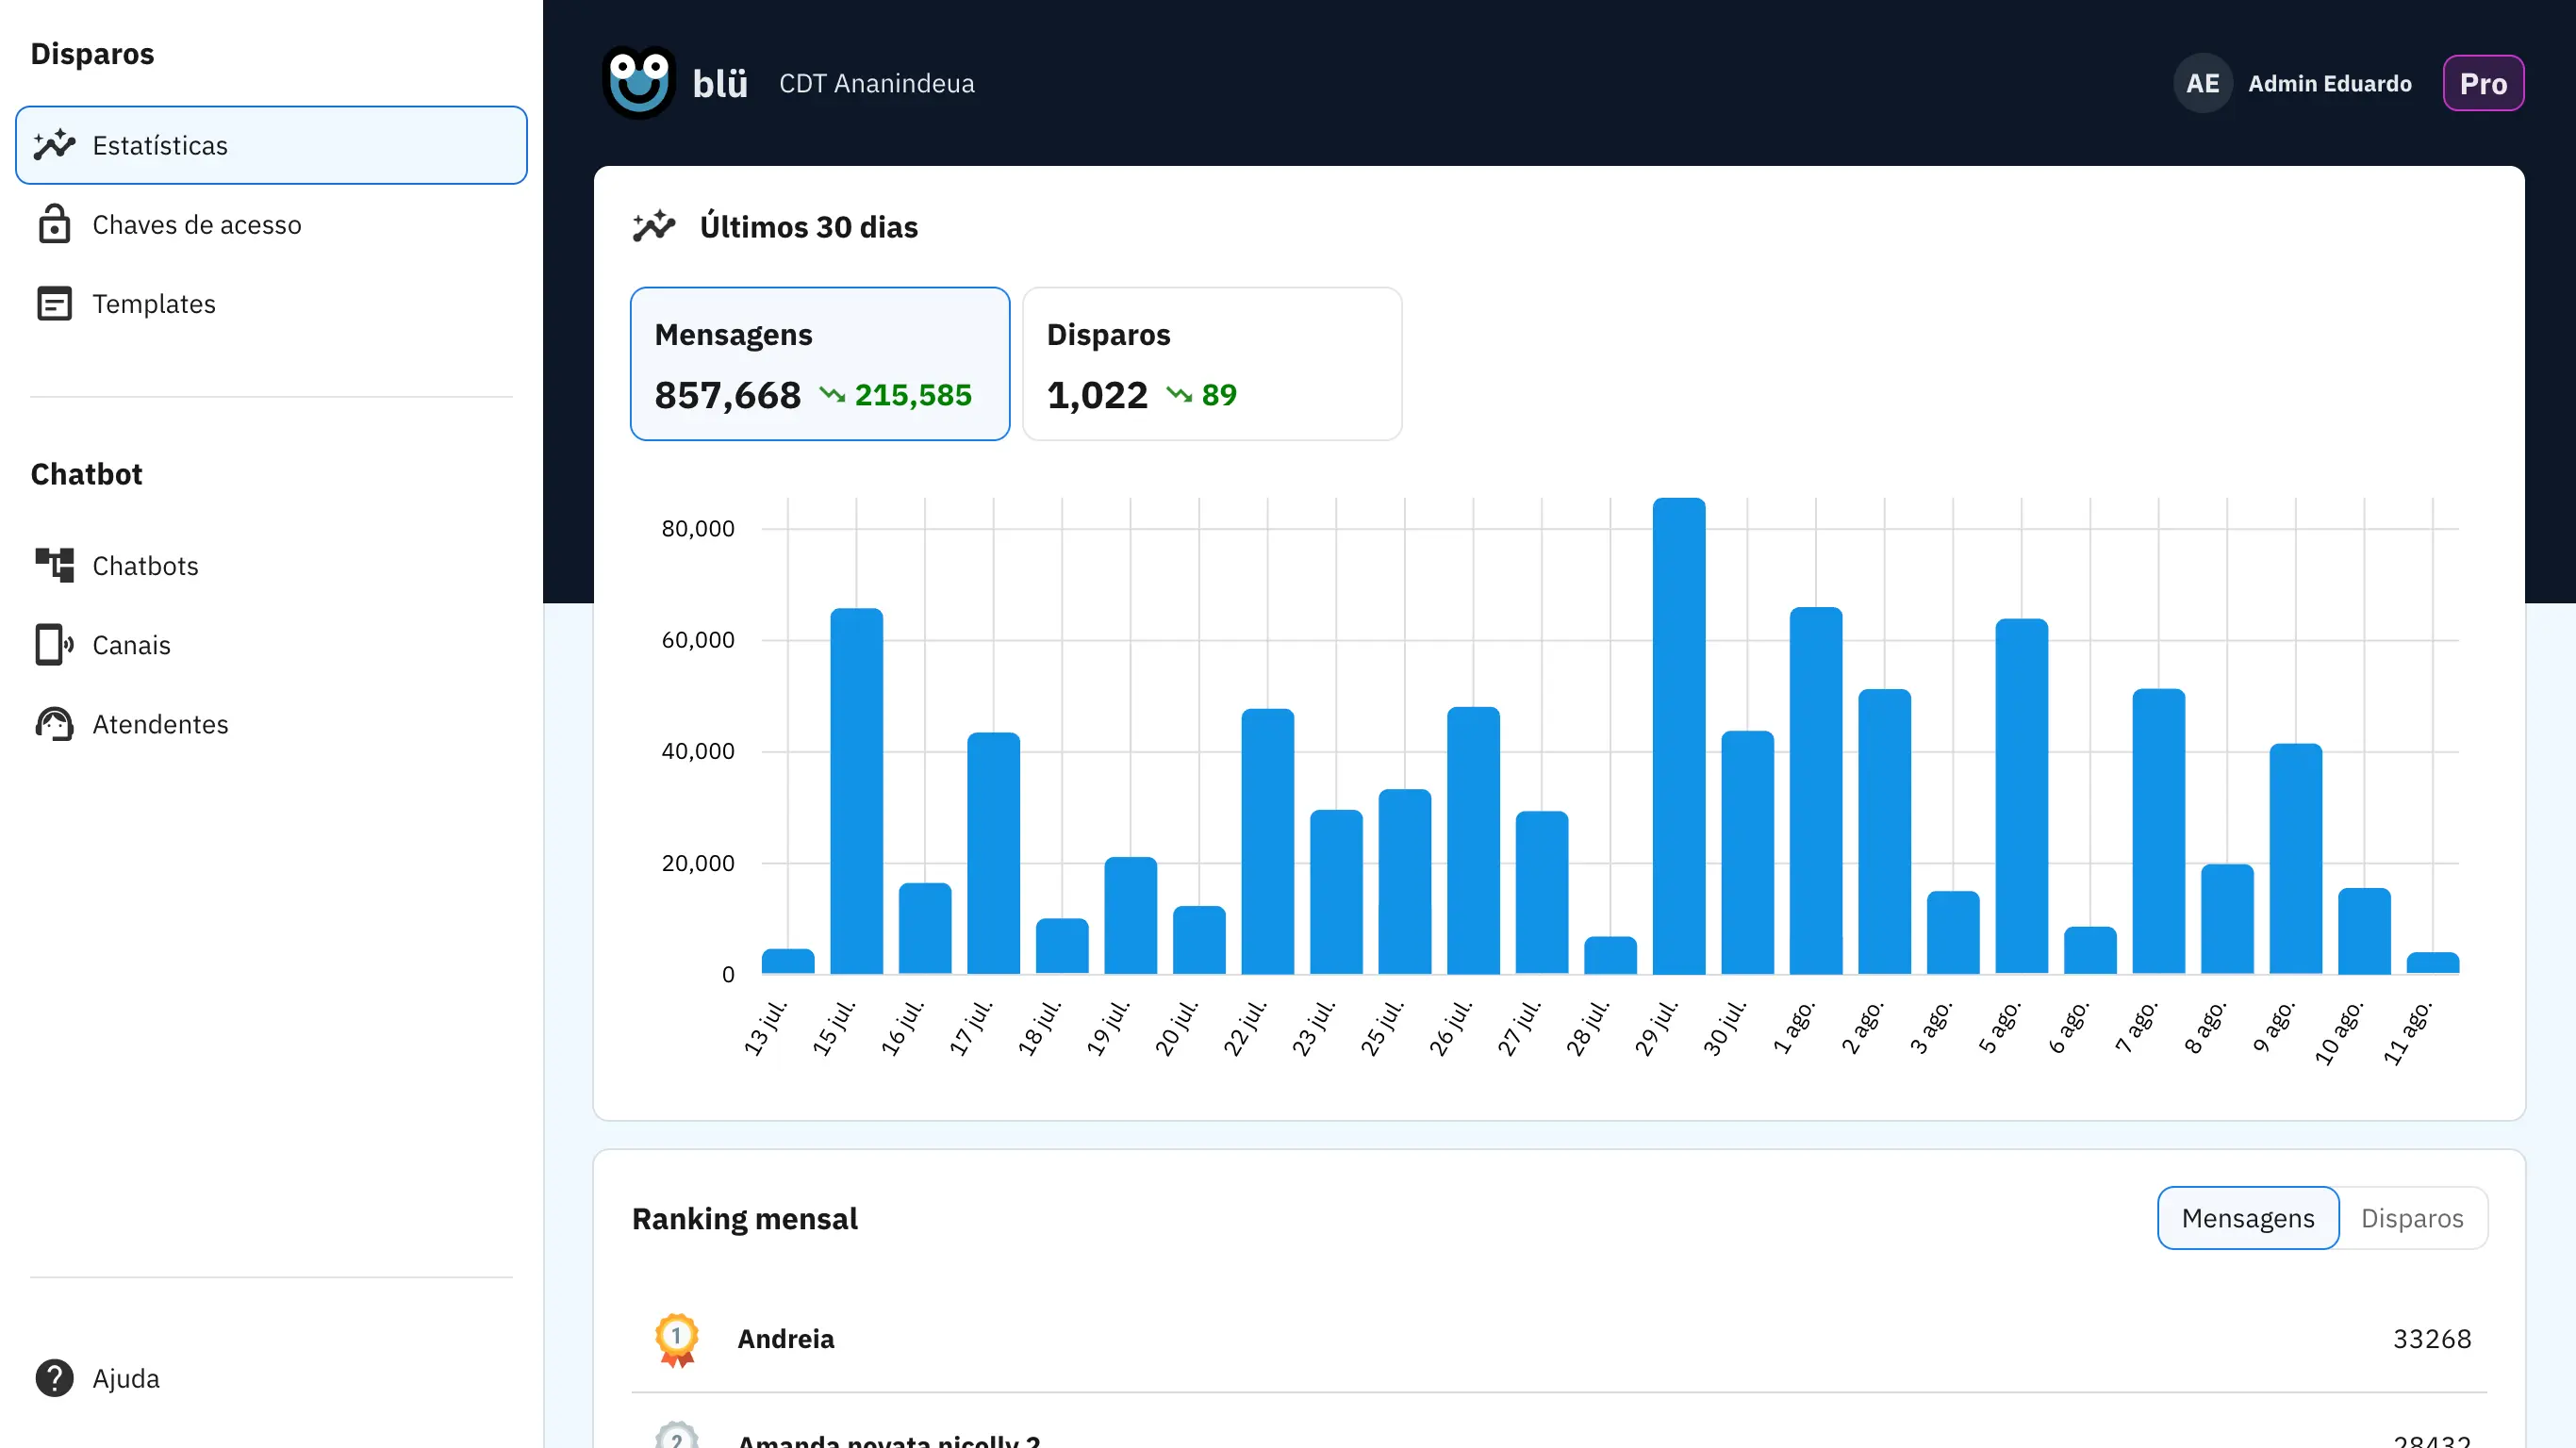
Task: Click the Estatísticas sparkle chart icon in sidebar
Action: [54, 145]
